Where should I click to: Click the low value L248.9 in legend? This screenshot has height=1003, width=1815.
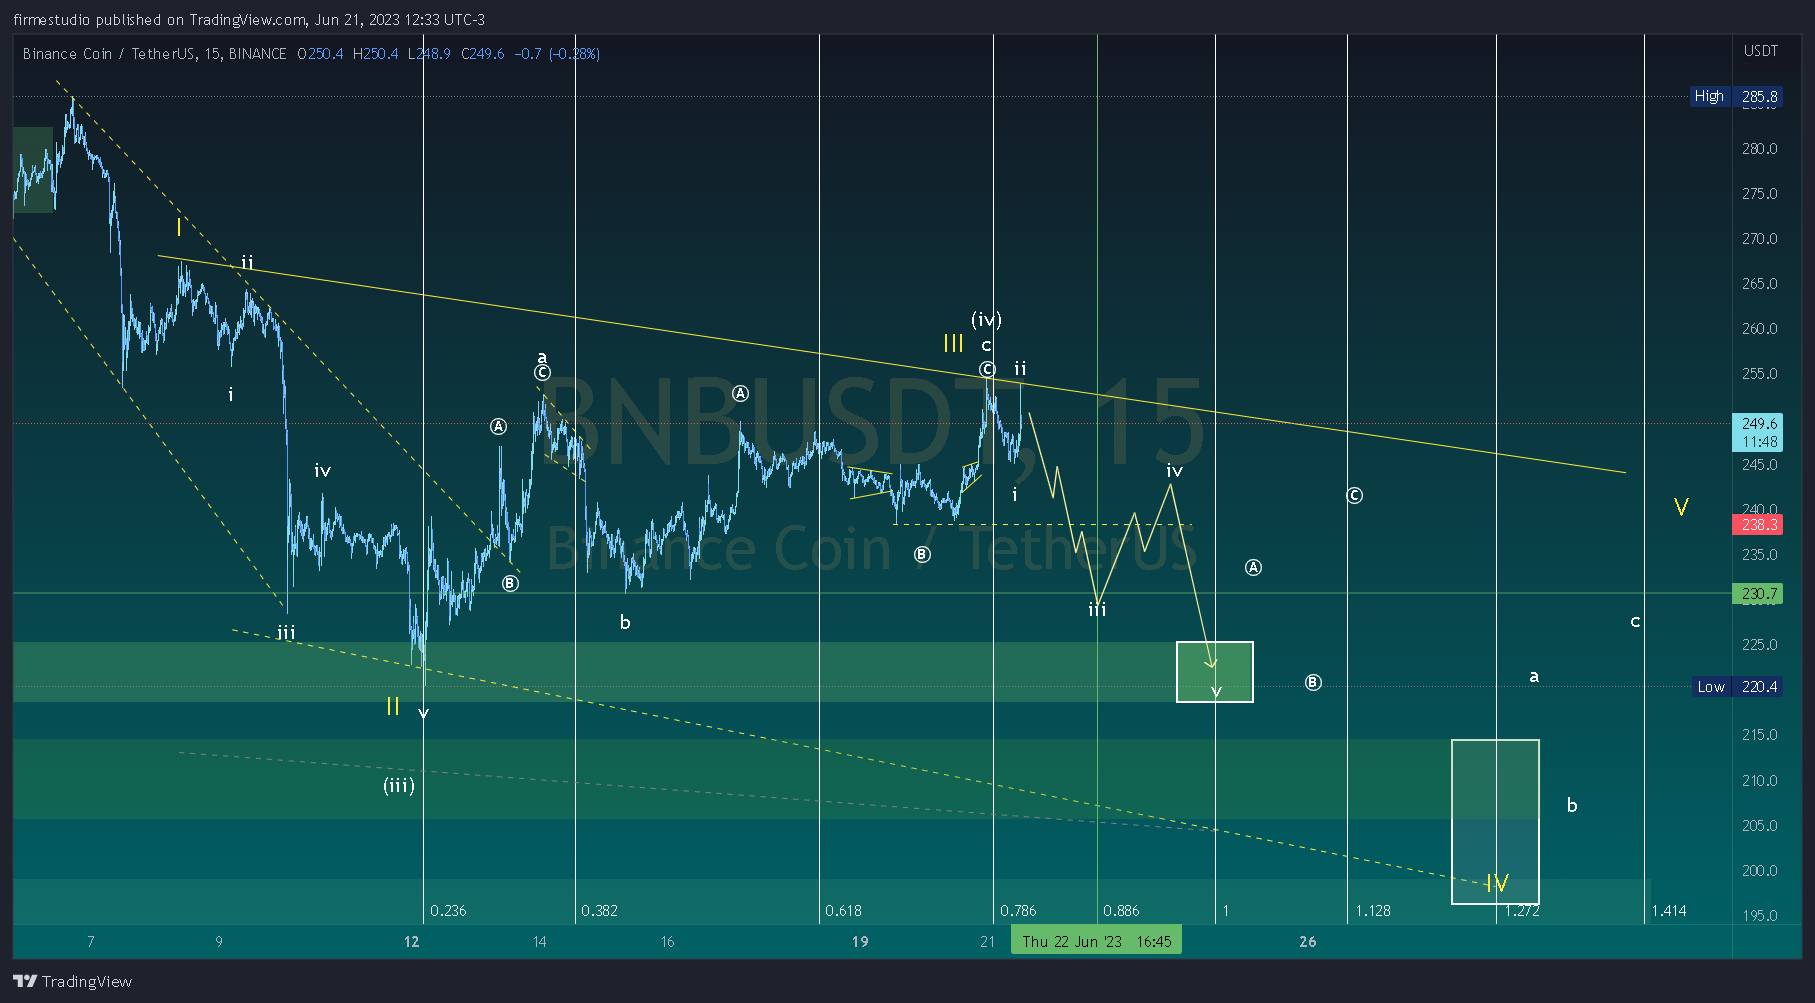tap(429, 54)
